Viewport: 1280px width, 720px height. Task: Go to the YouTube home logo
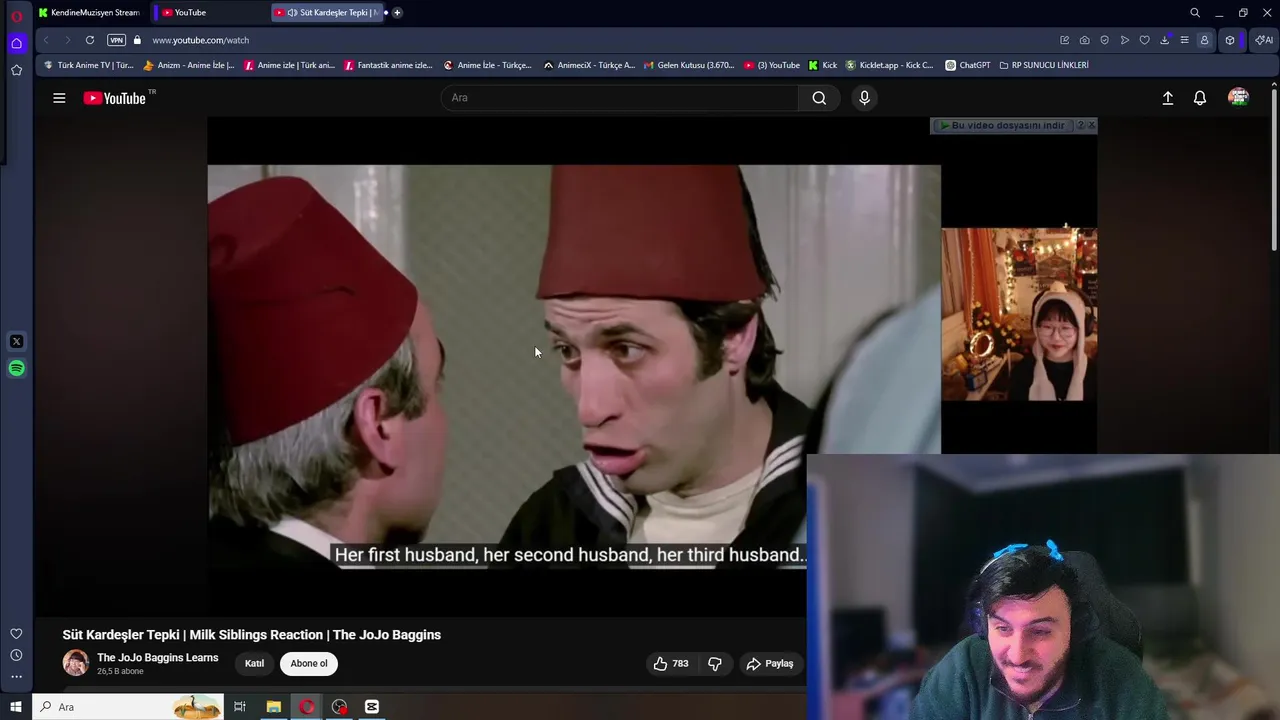coord(115,98)
